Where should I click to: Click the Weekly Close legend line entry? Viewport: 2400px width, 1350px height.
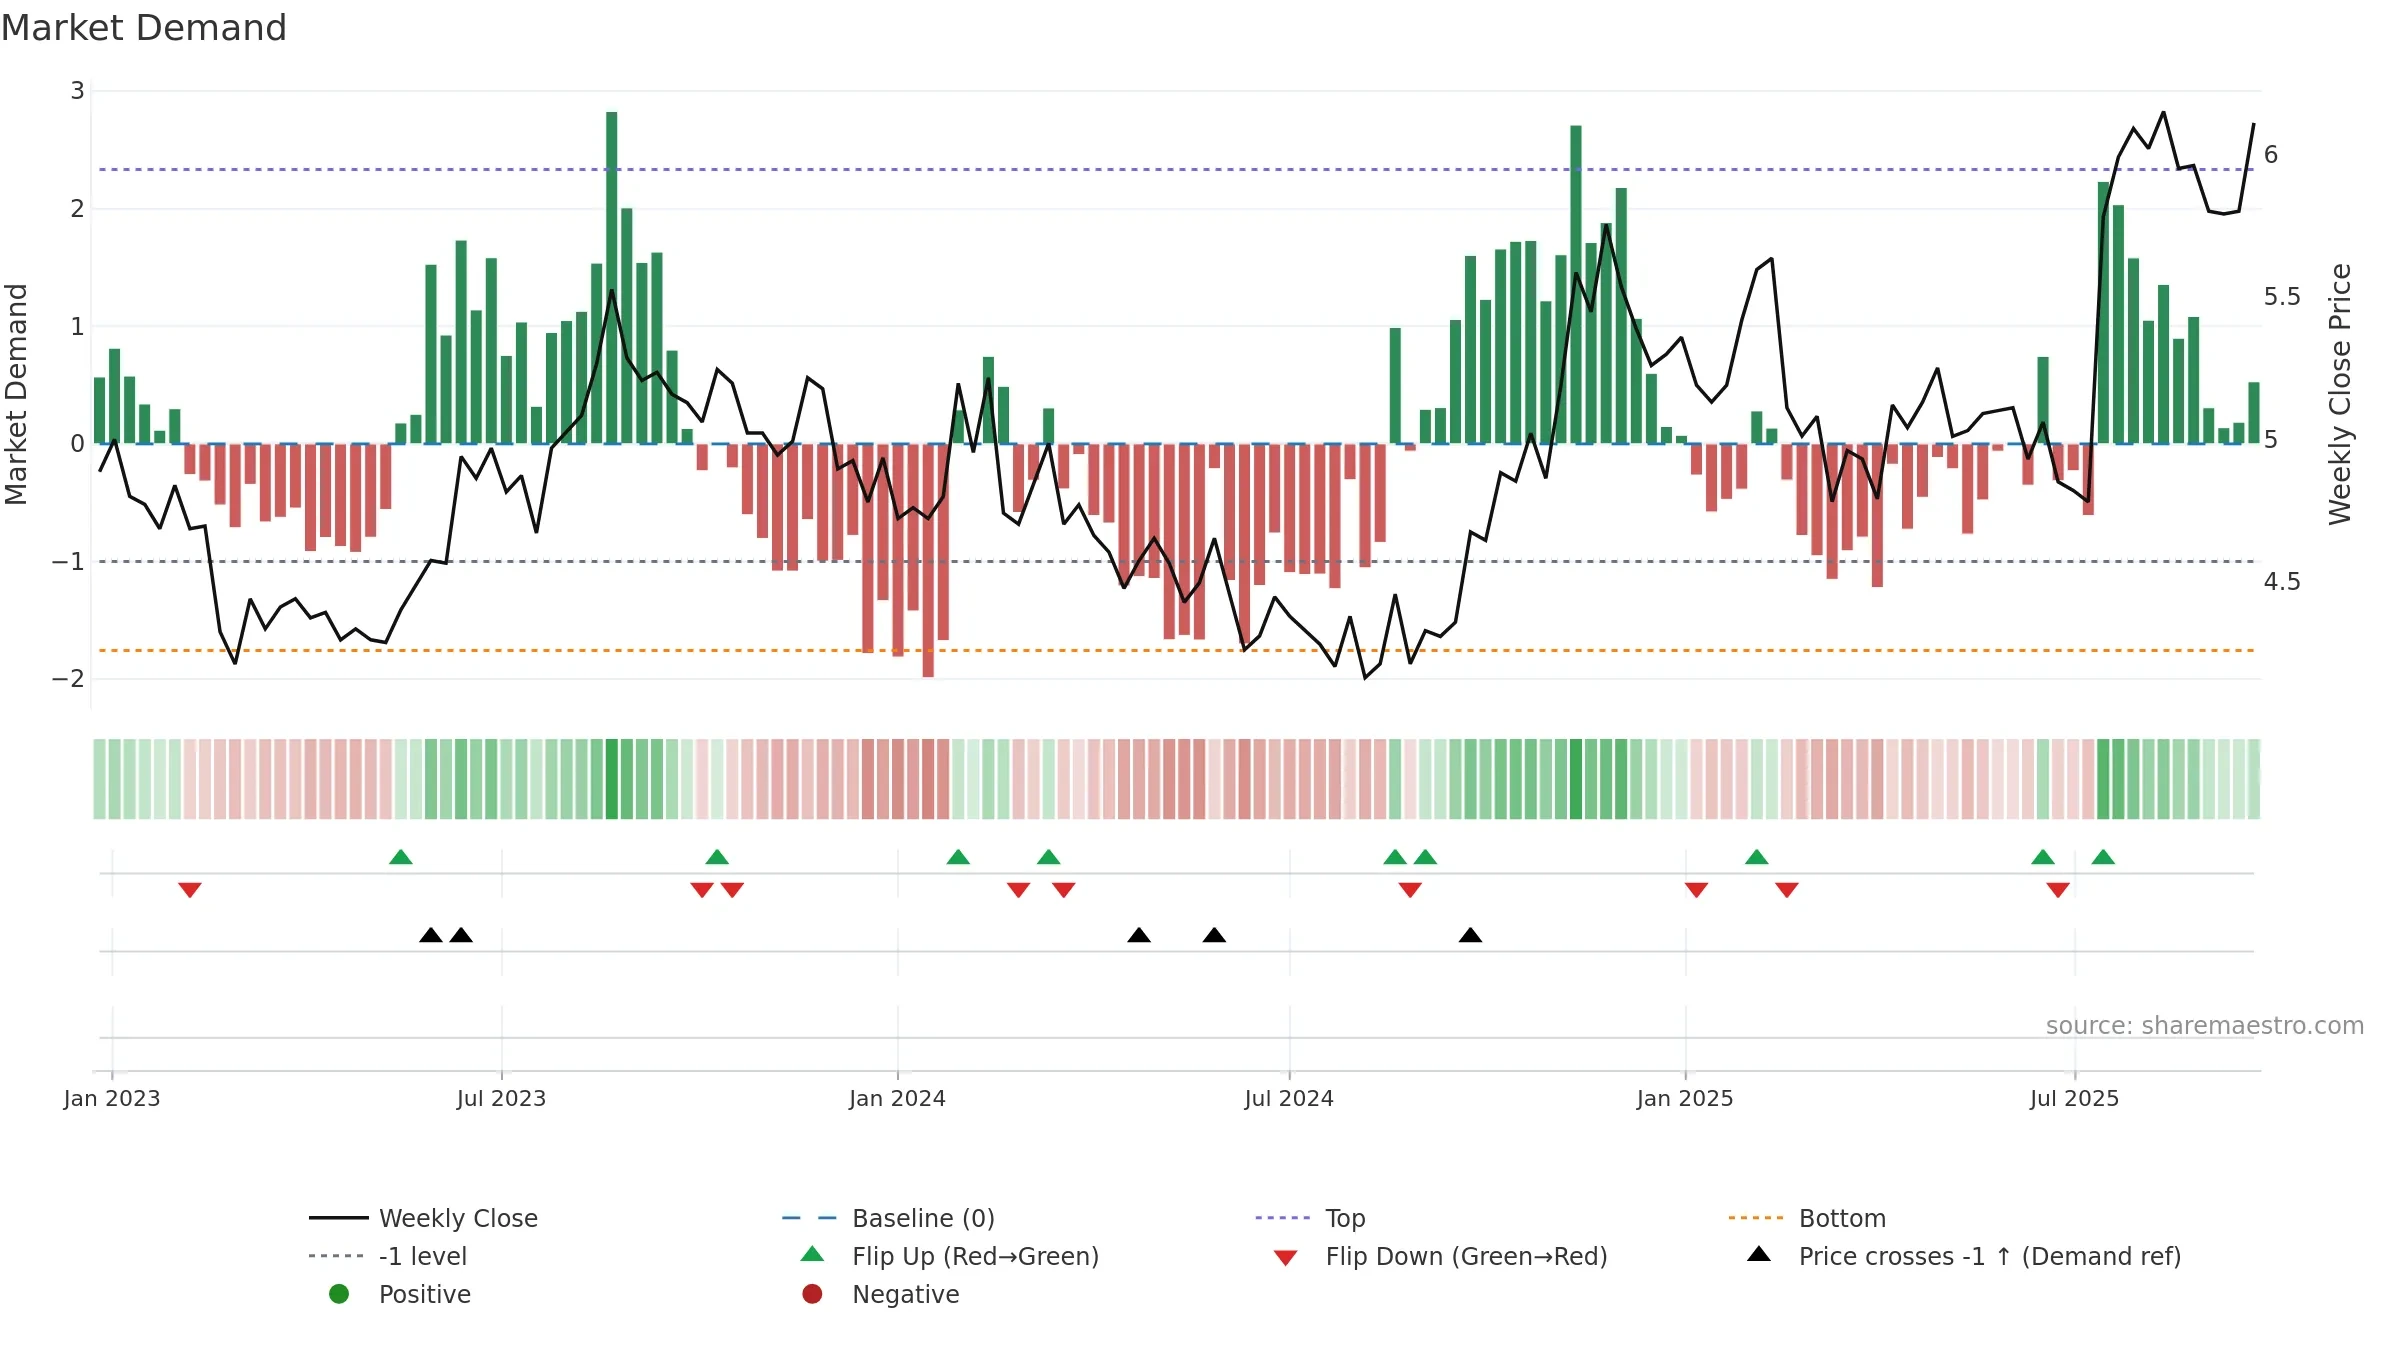(424, 1218)
